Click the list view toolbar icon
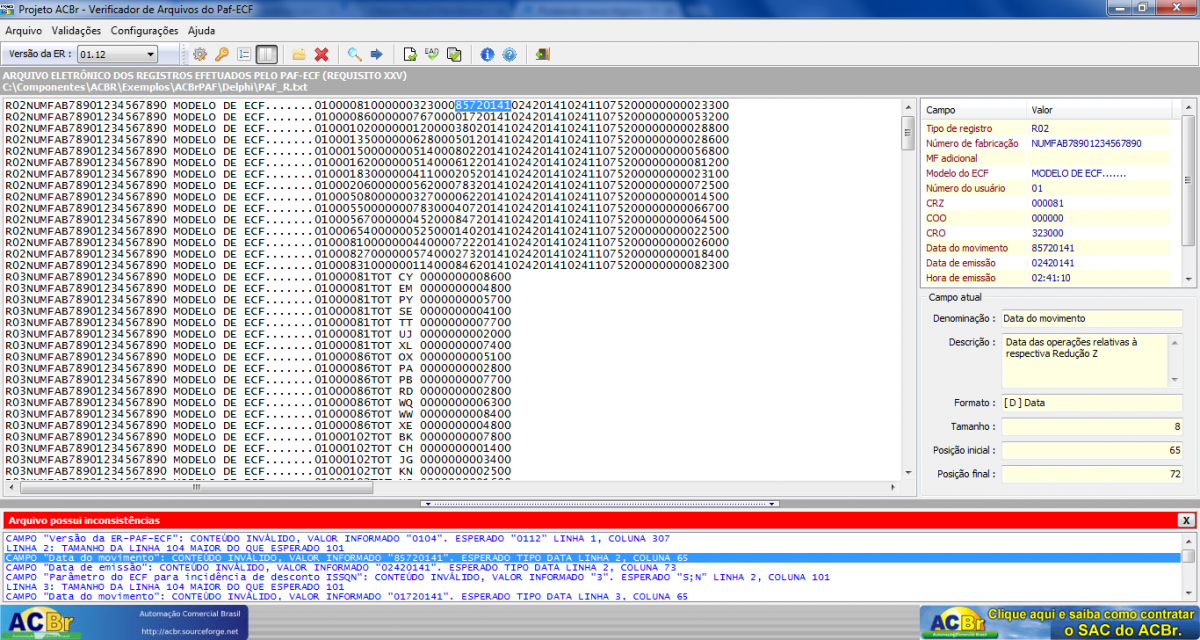The width and height of the screenshot is (1200, 640). pyautogui.click(x=244, y=54)
